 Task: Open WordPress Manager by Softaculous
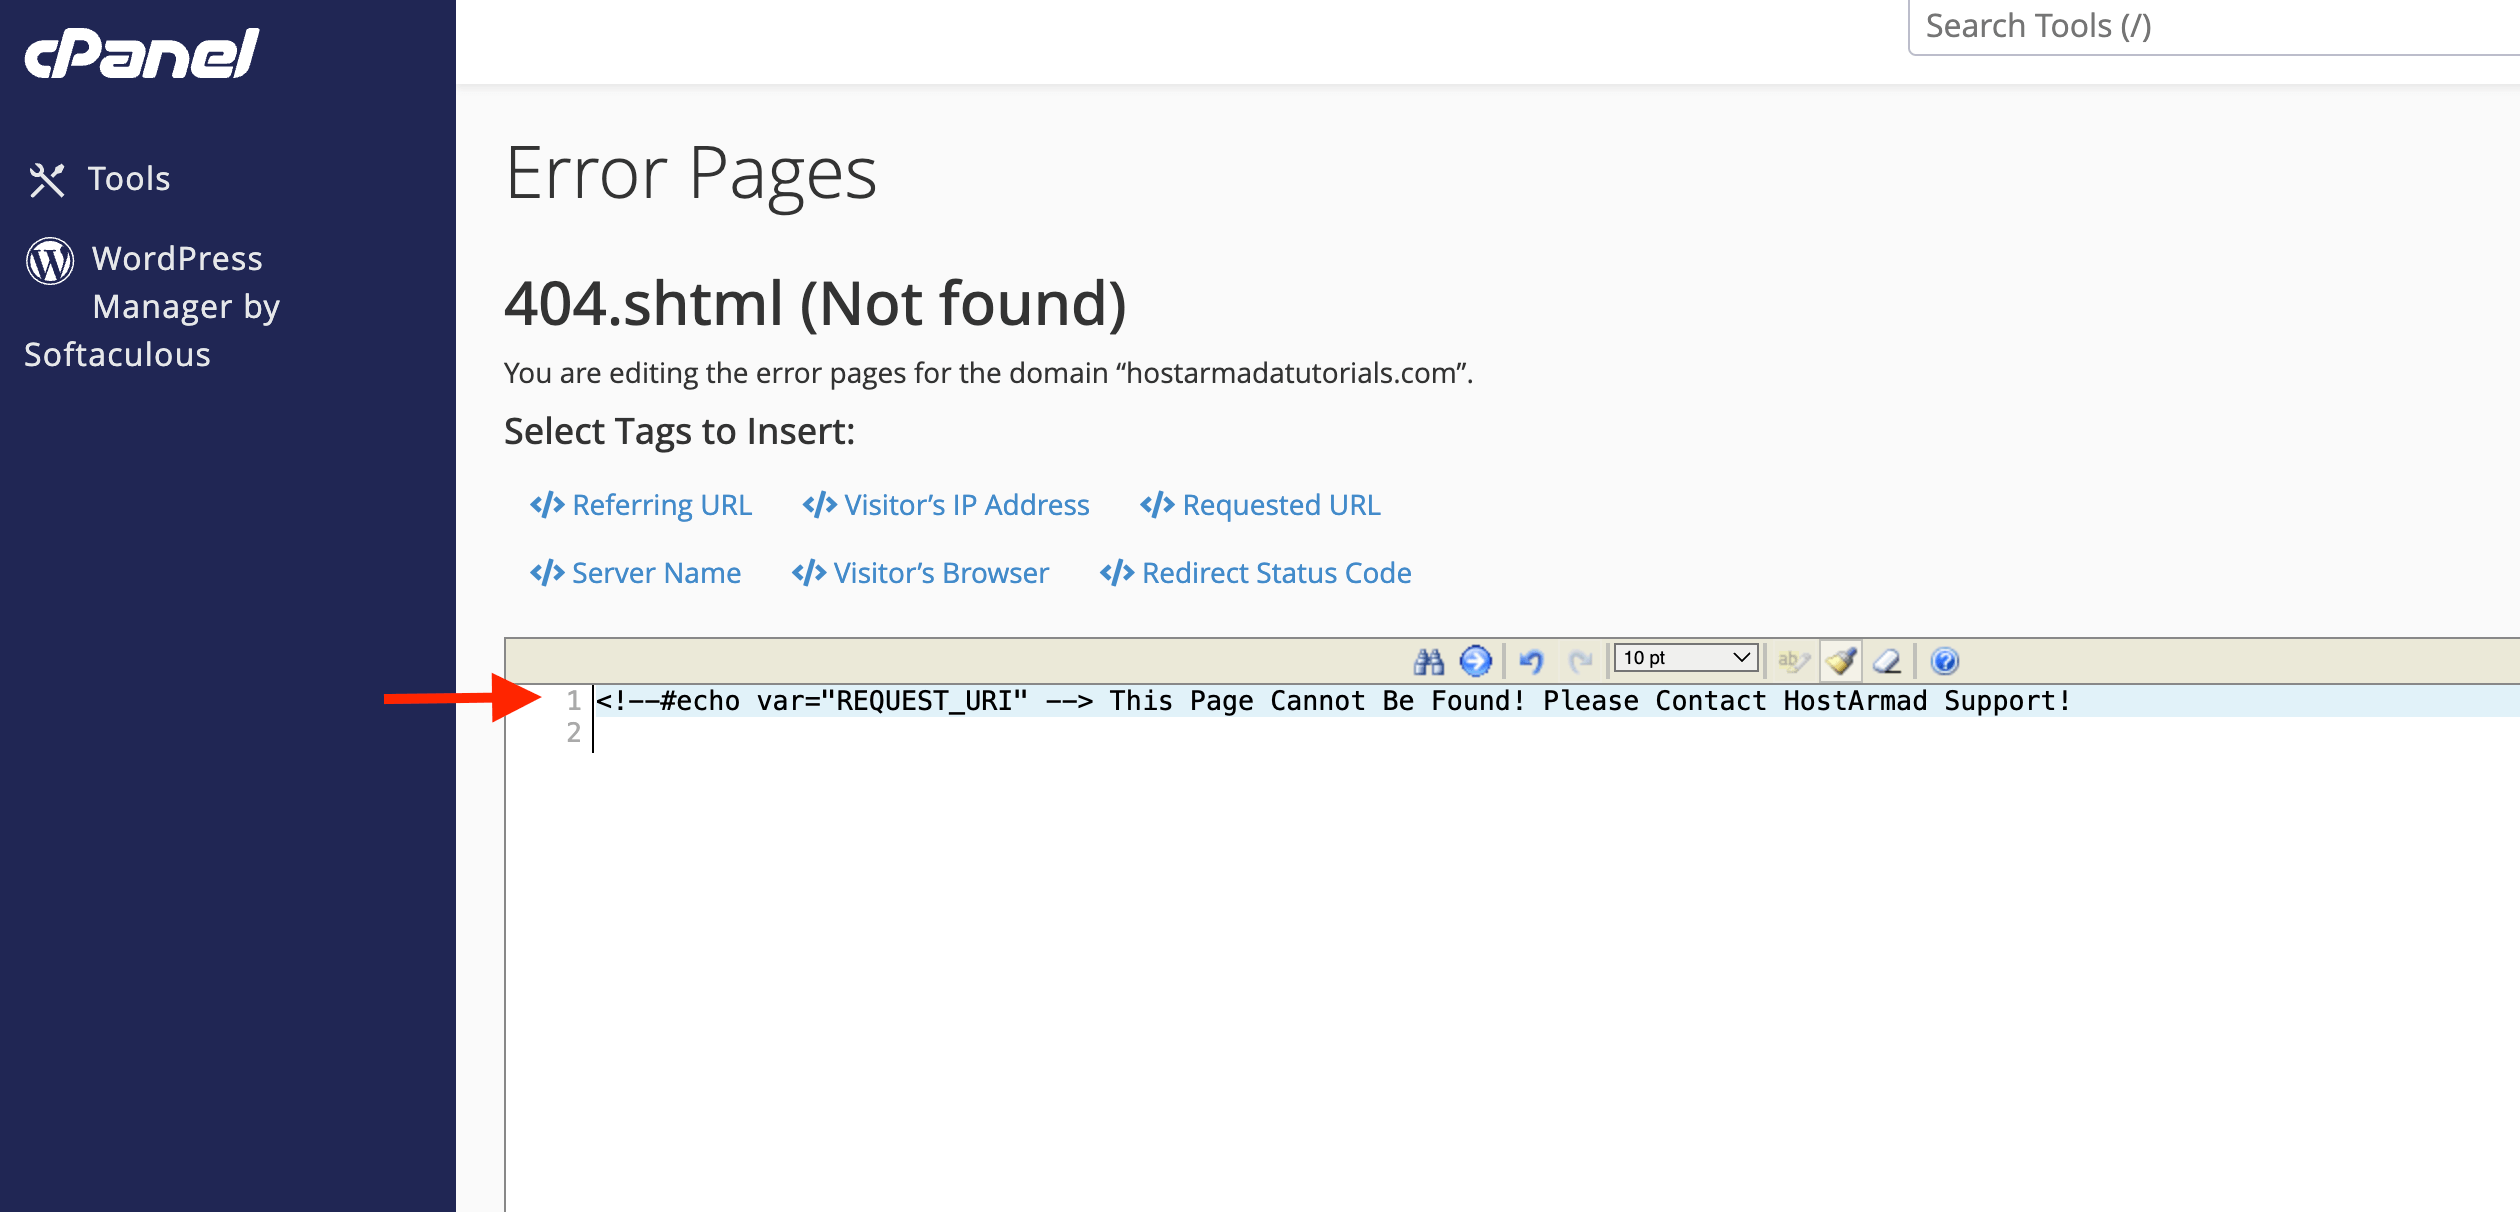[152, 306]
